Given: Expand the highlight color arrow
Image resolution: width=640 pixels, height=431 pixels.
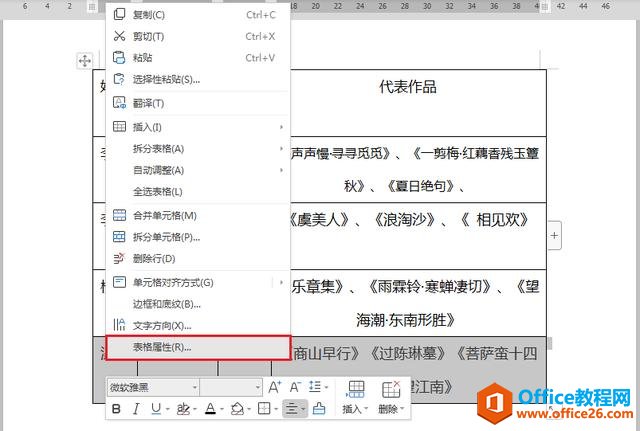Looking at the screenshot, I should point(195,409).
